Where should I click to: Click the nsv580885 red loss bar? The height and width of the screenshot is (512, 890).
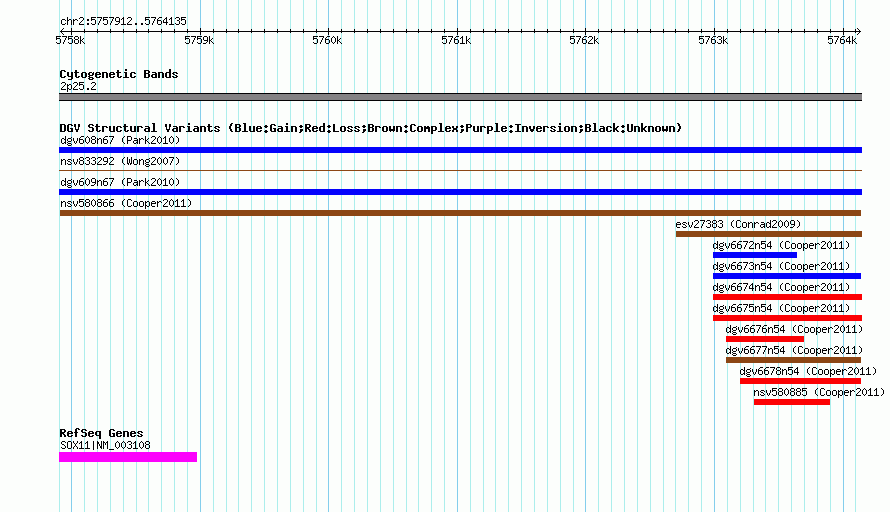[x=792, y=402]
